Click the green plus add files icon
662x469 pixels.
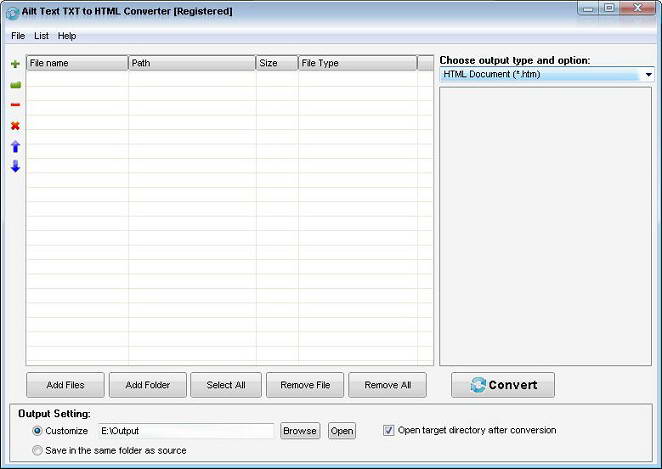point(15,64)
